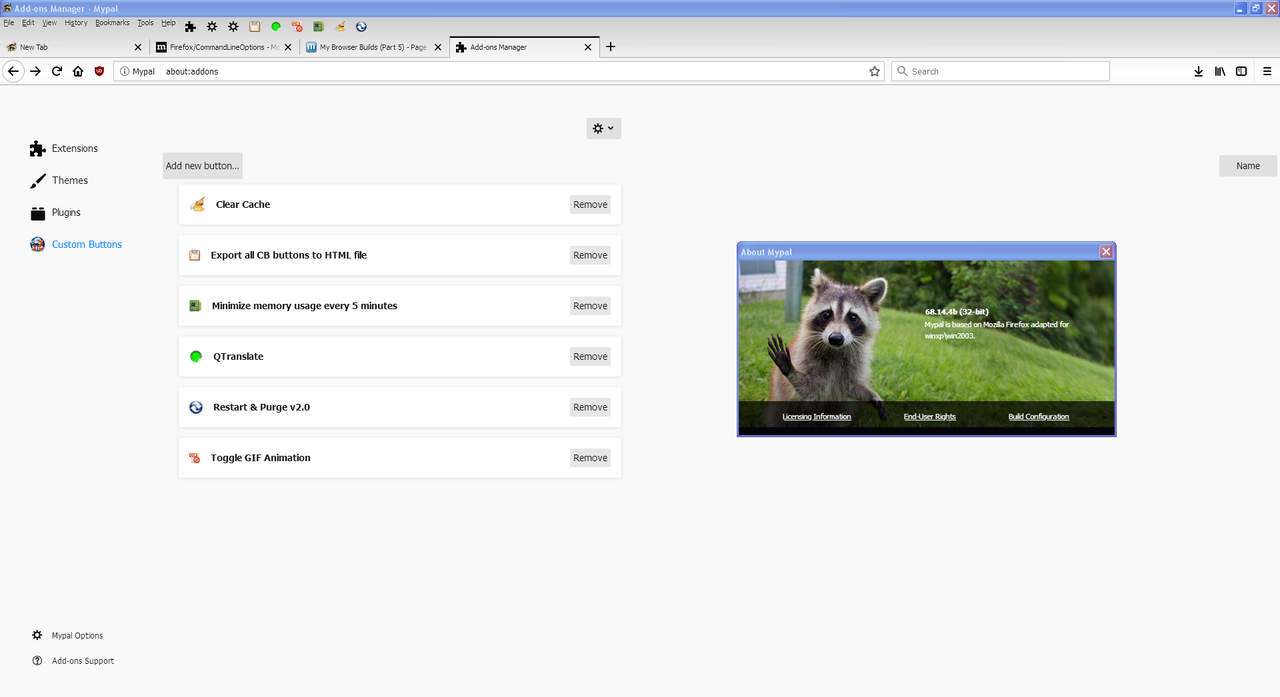The width and height of the screenshot is (1280, 697).
Task: Select Custom Buttons in the sidebar
Action: [76, 244]
